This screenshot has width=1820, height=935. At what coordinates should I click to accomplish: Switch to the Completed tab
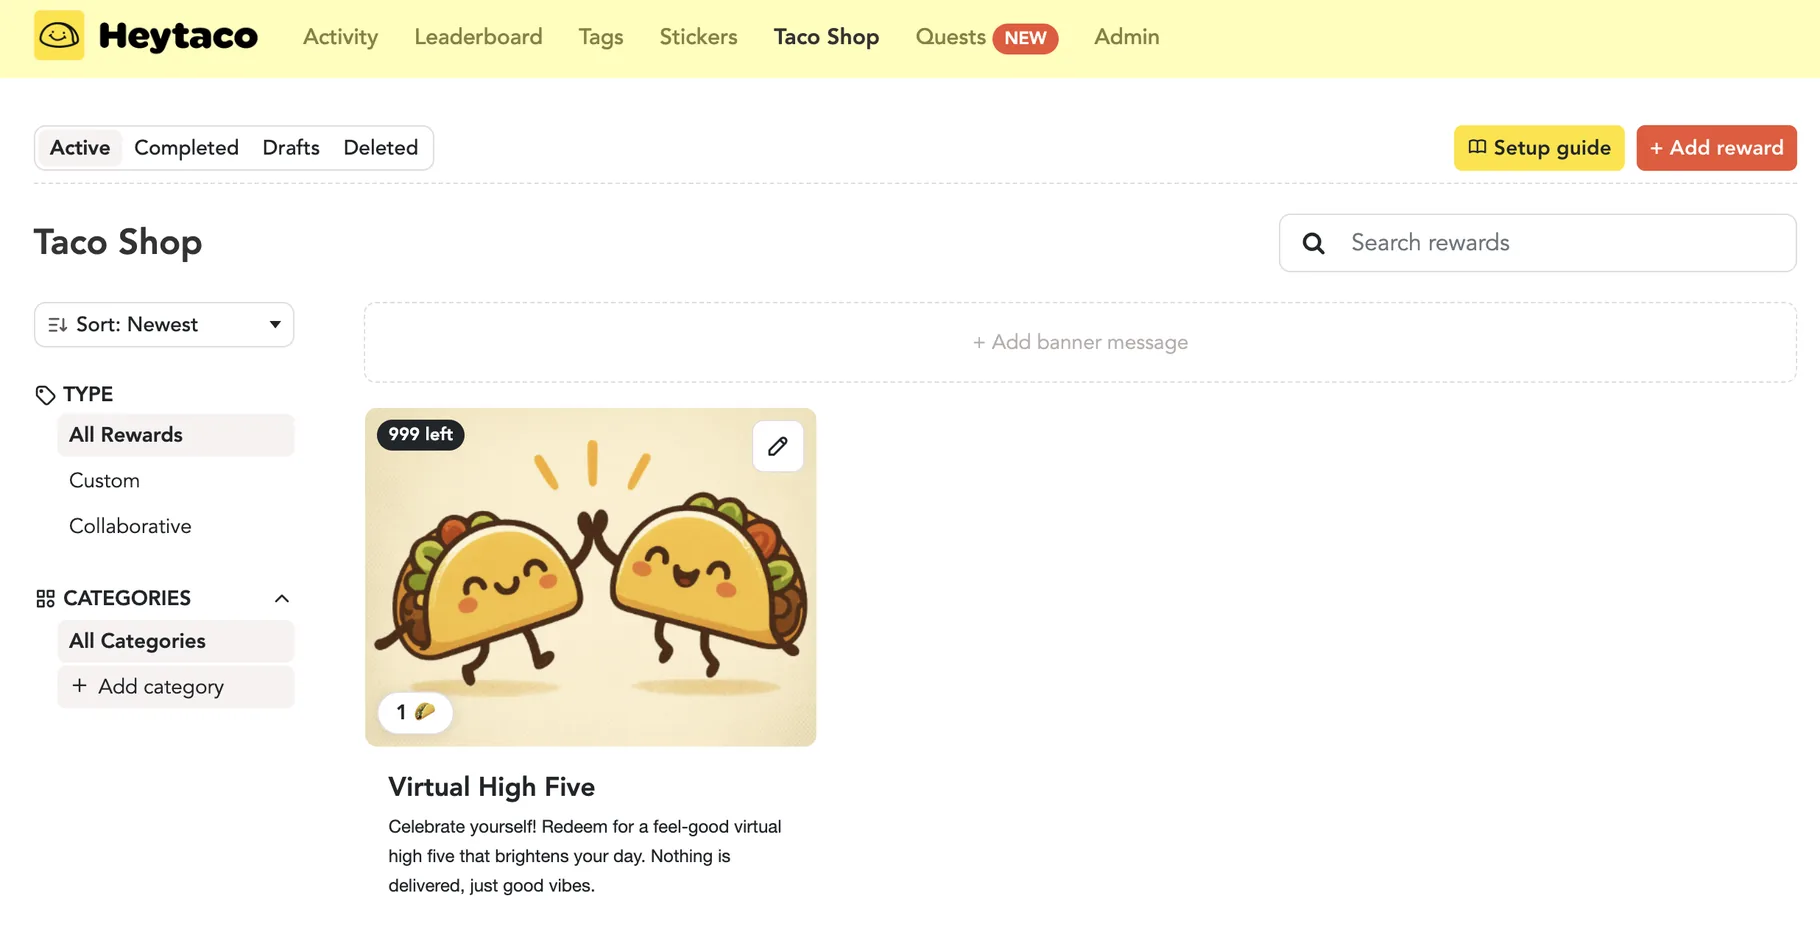(x=186, y=148)
